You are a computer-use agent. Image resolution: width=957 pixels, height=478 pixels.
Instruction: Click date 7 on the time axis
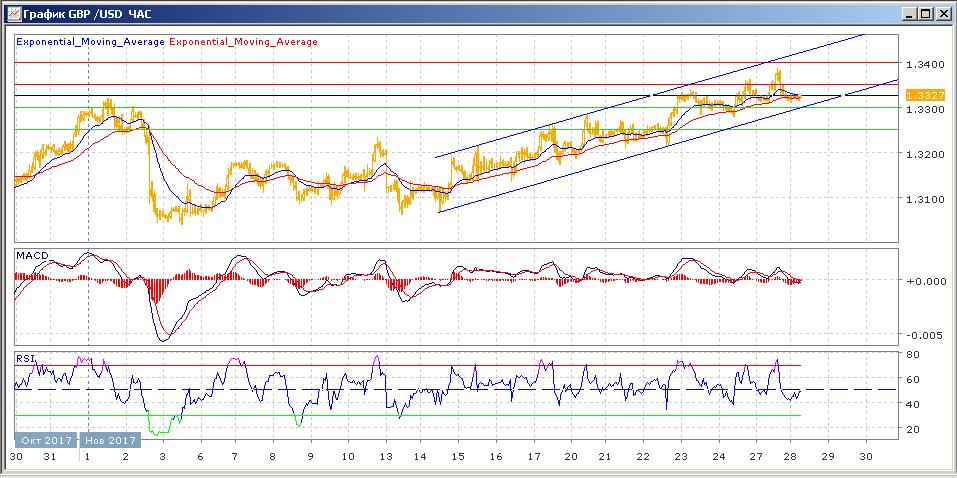pos(235,456)
